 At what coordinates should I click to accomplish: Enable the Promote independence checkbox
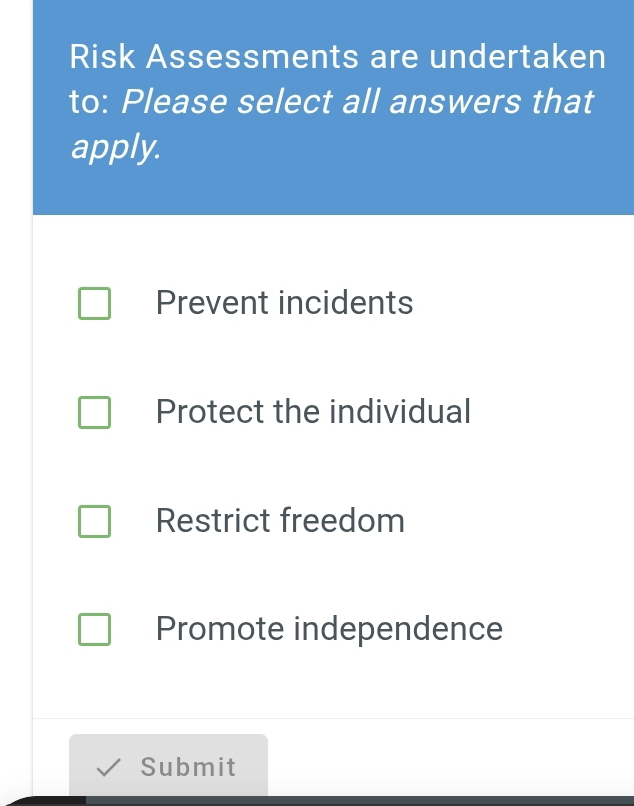tap(95, 629)
